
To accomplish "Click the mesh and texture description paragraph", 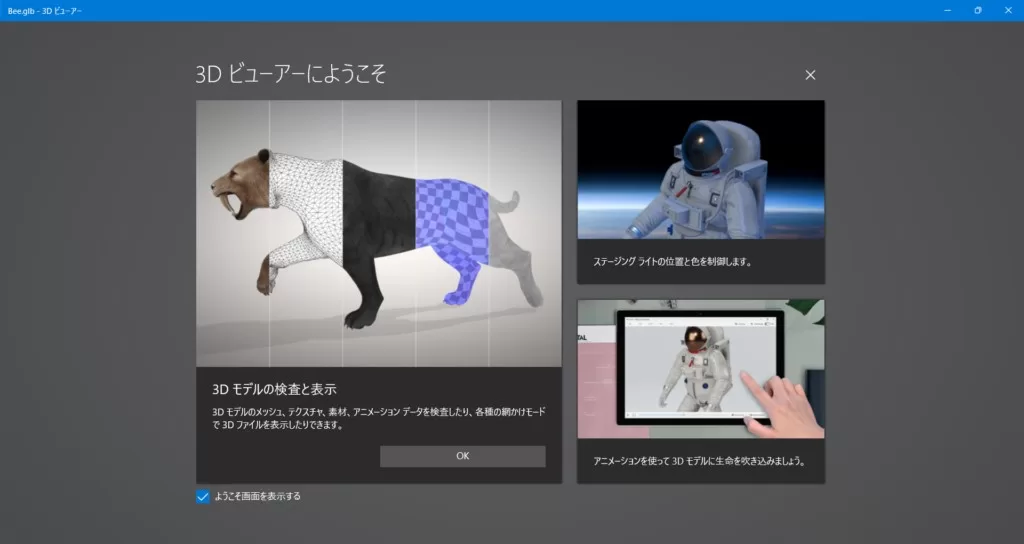I will click(376, 418).
